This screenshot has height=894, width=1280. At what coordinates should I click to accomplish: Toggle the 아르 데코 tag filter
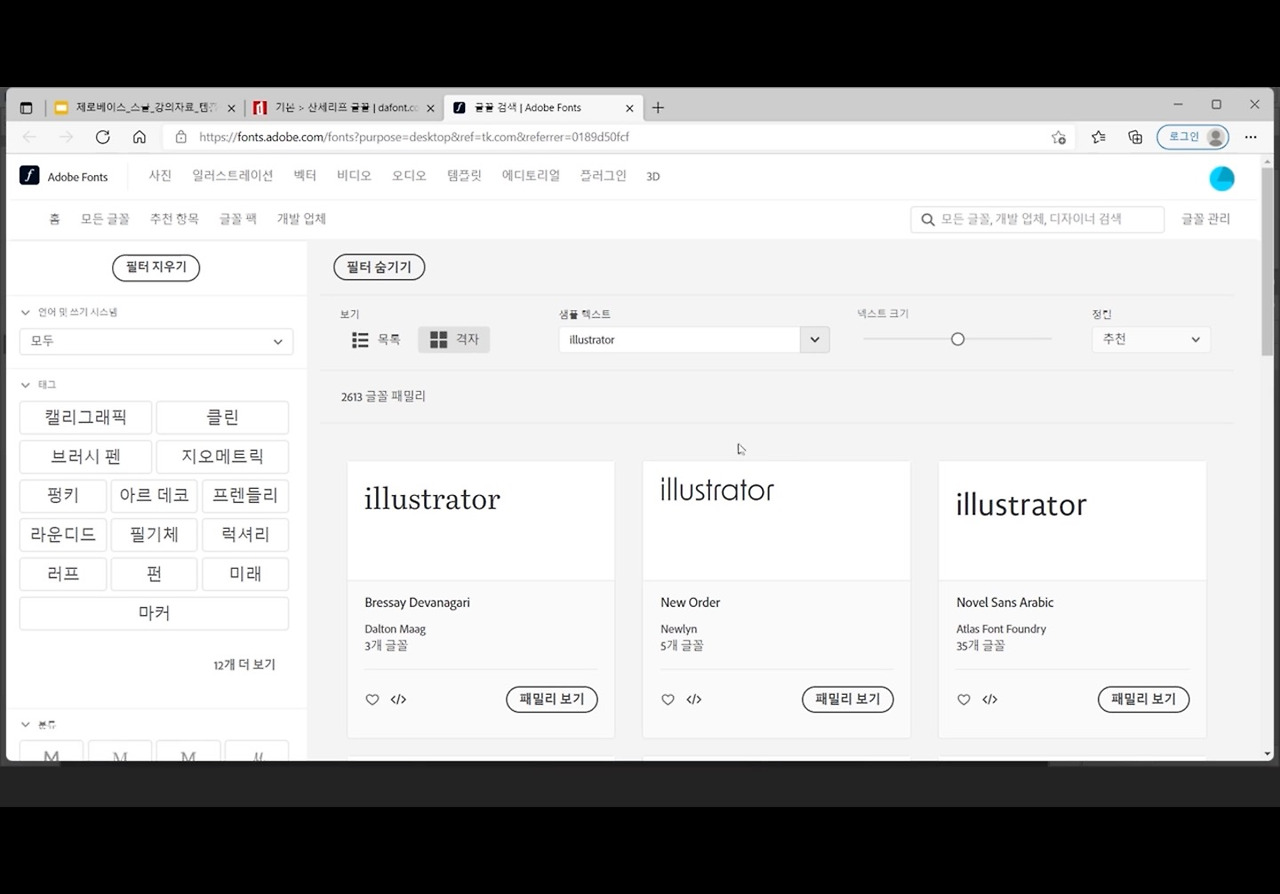tap(154, 495)
